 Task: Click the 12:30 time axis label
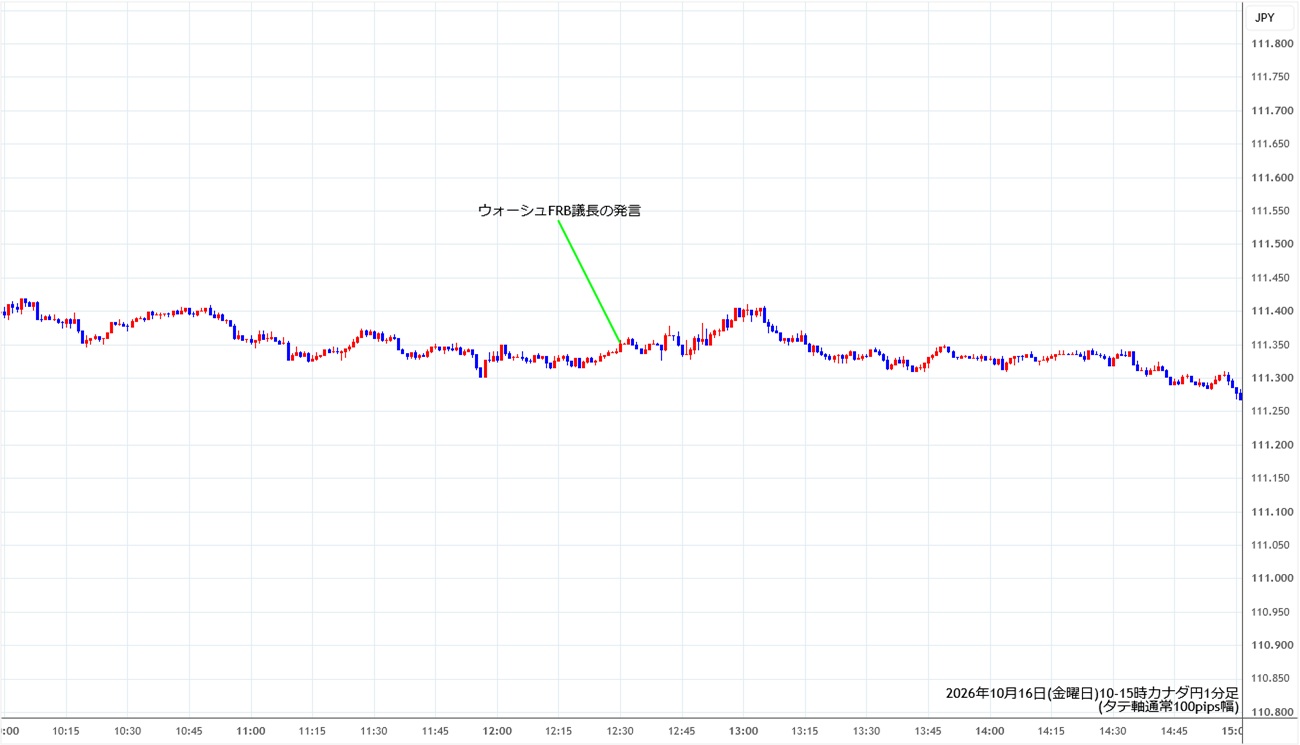pos(620,731)
